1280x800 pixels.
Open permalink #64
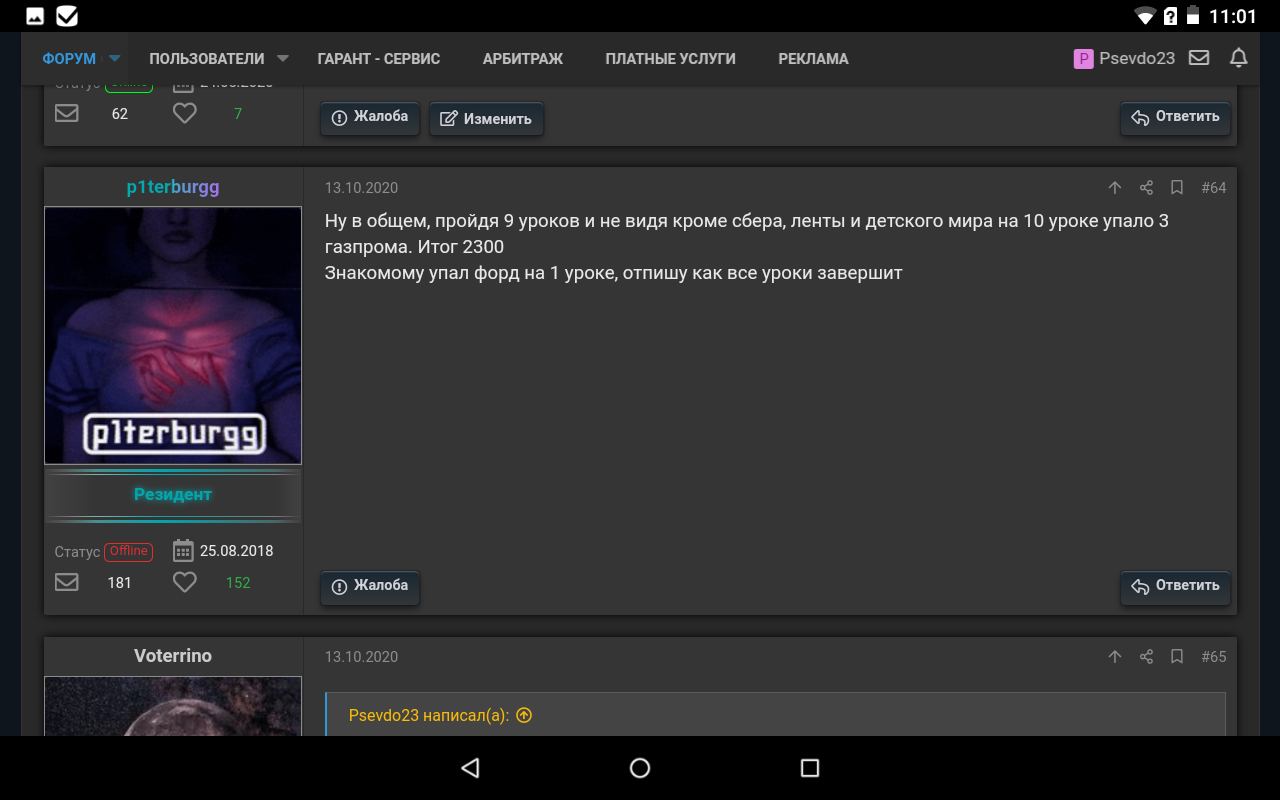click(x=1214, y=188)
